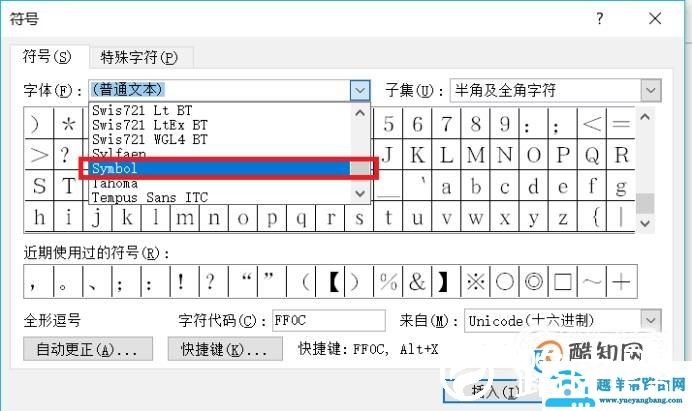
Task: Choose Tempus Sans ITC font entry
Action: 221,197
